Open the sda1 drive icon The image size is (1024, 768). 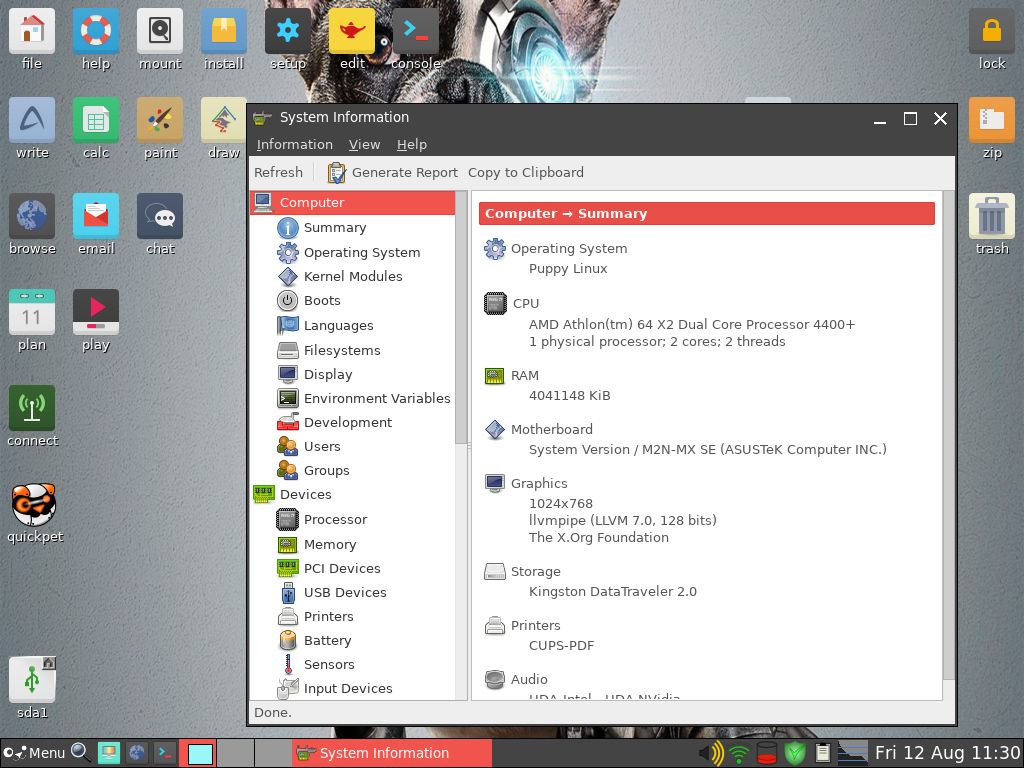coord(32,688)
